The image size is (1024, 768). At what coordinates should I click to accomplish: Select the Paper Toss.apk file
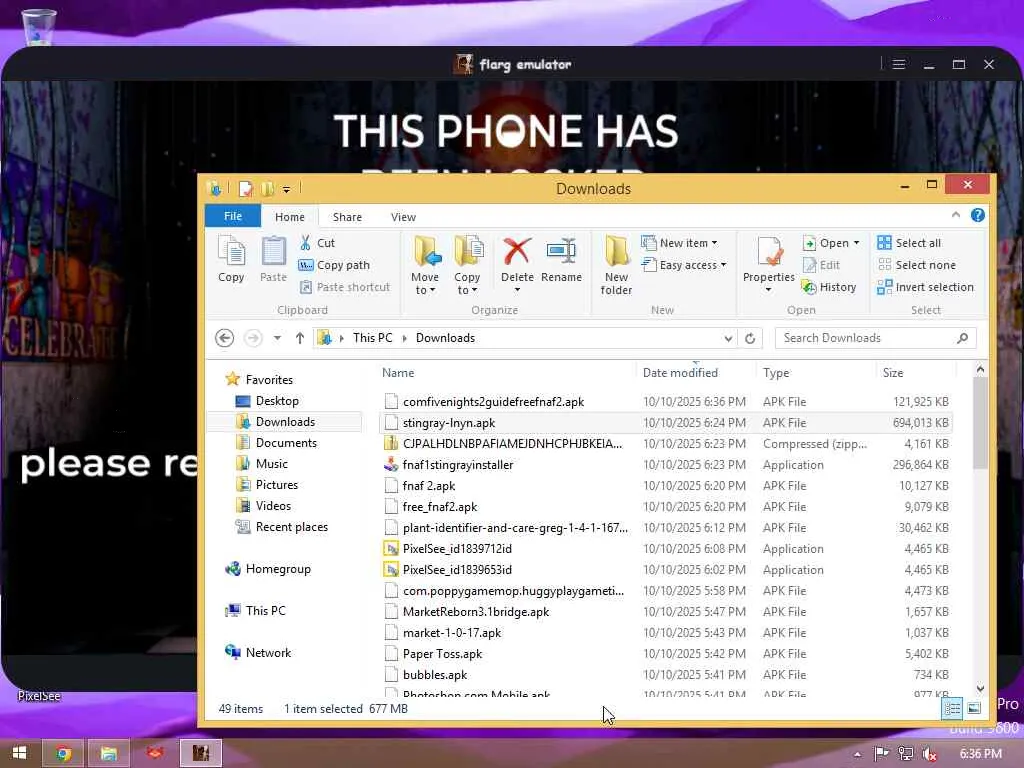[x=665, y=654]
